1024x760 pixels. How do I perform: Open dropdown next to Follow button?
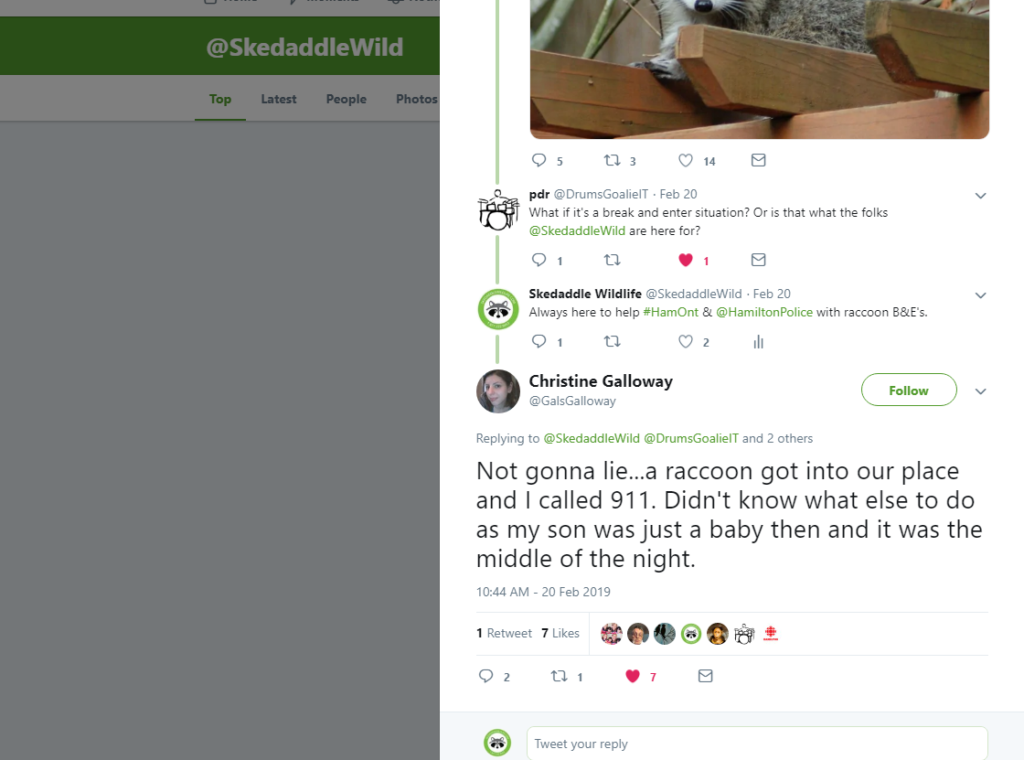click(x=980, y=391)
